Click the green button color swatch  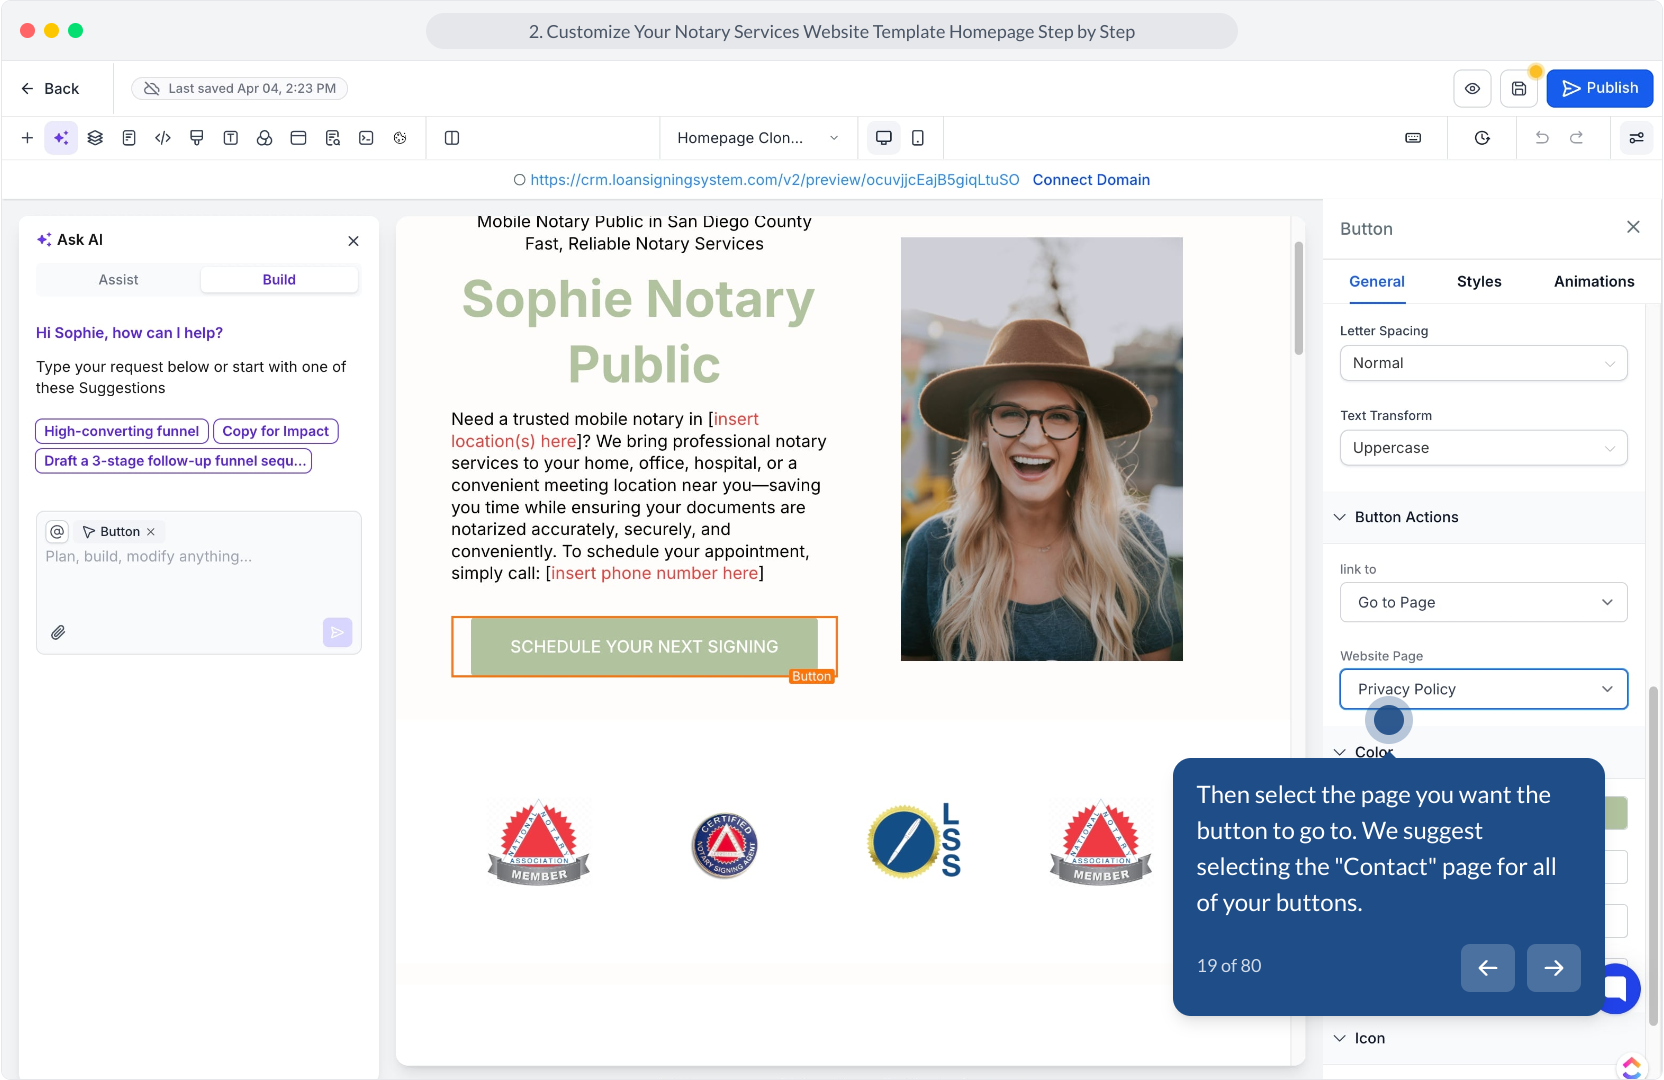1616,813
